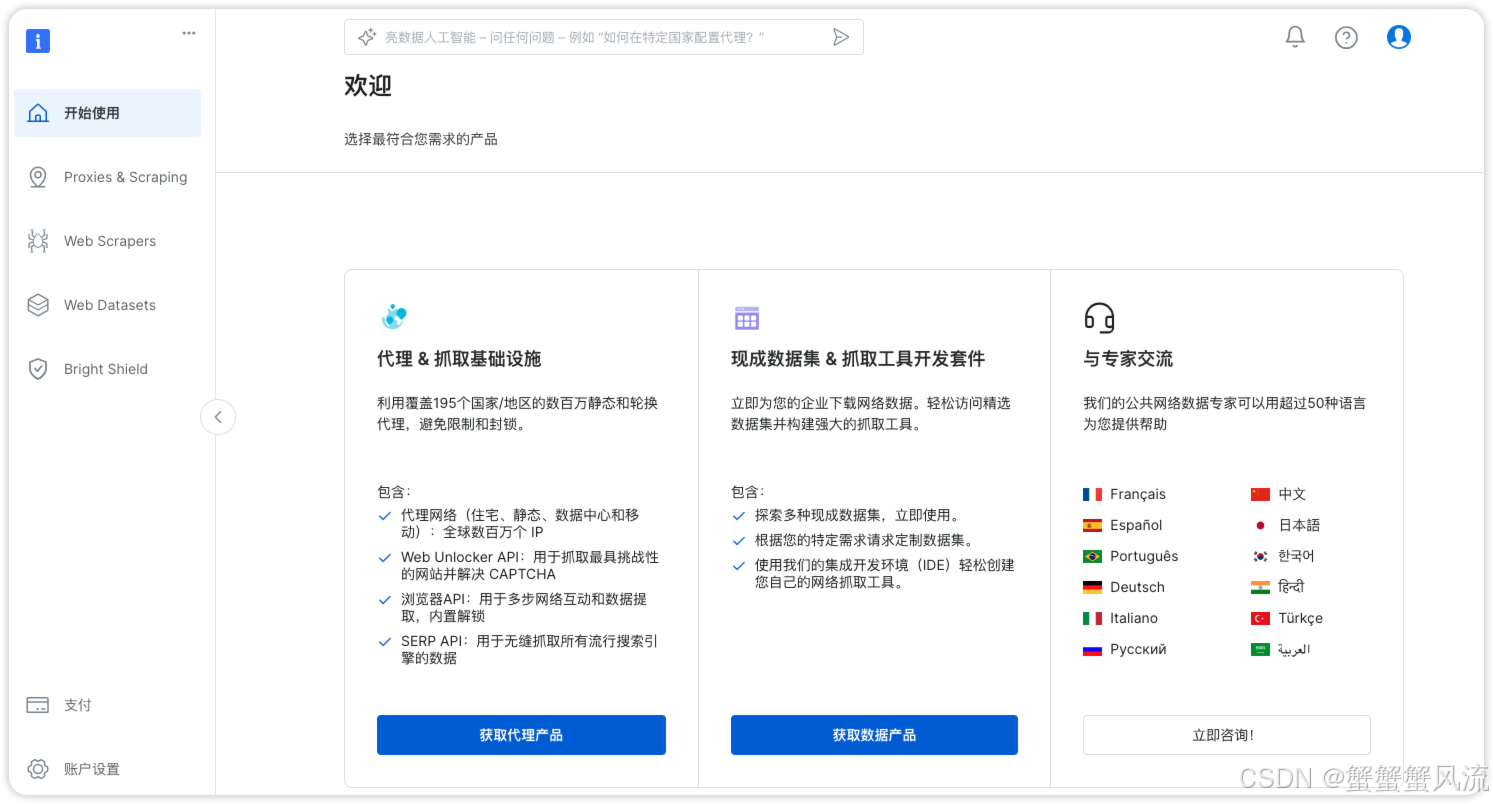Open the user profile avatar
Image resolution: width=1493 pixels, height=804 pixels.
point(1398,37)
